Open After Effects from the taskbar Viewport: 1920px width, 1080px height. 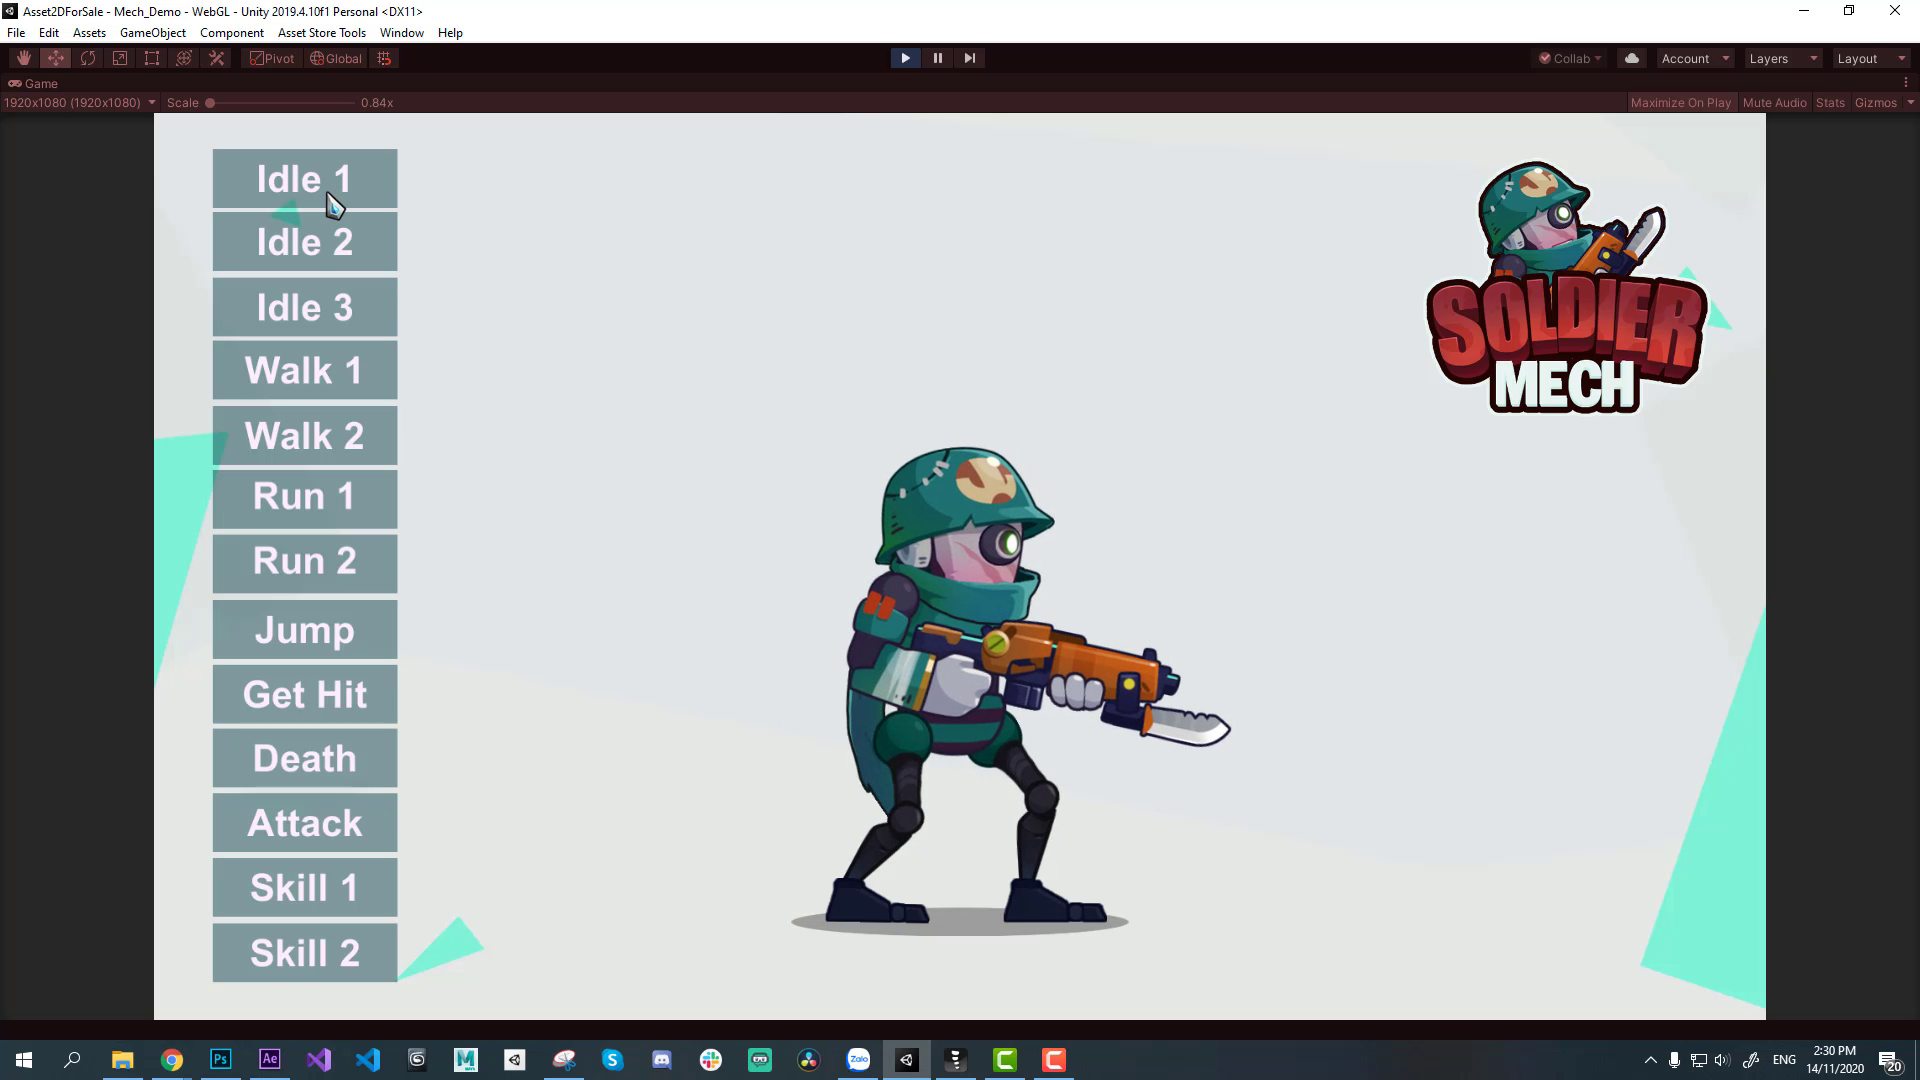[x=270, y=1060]
